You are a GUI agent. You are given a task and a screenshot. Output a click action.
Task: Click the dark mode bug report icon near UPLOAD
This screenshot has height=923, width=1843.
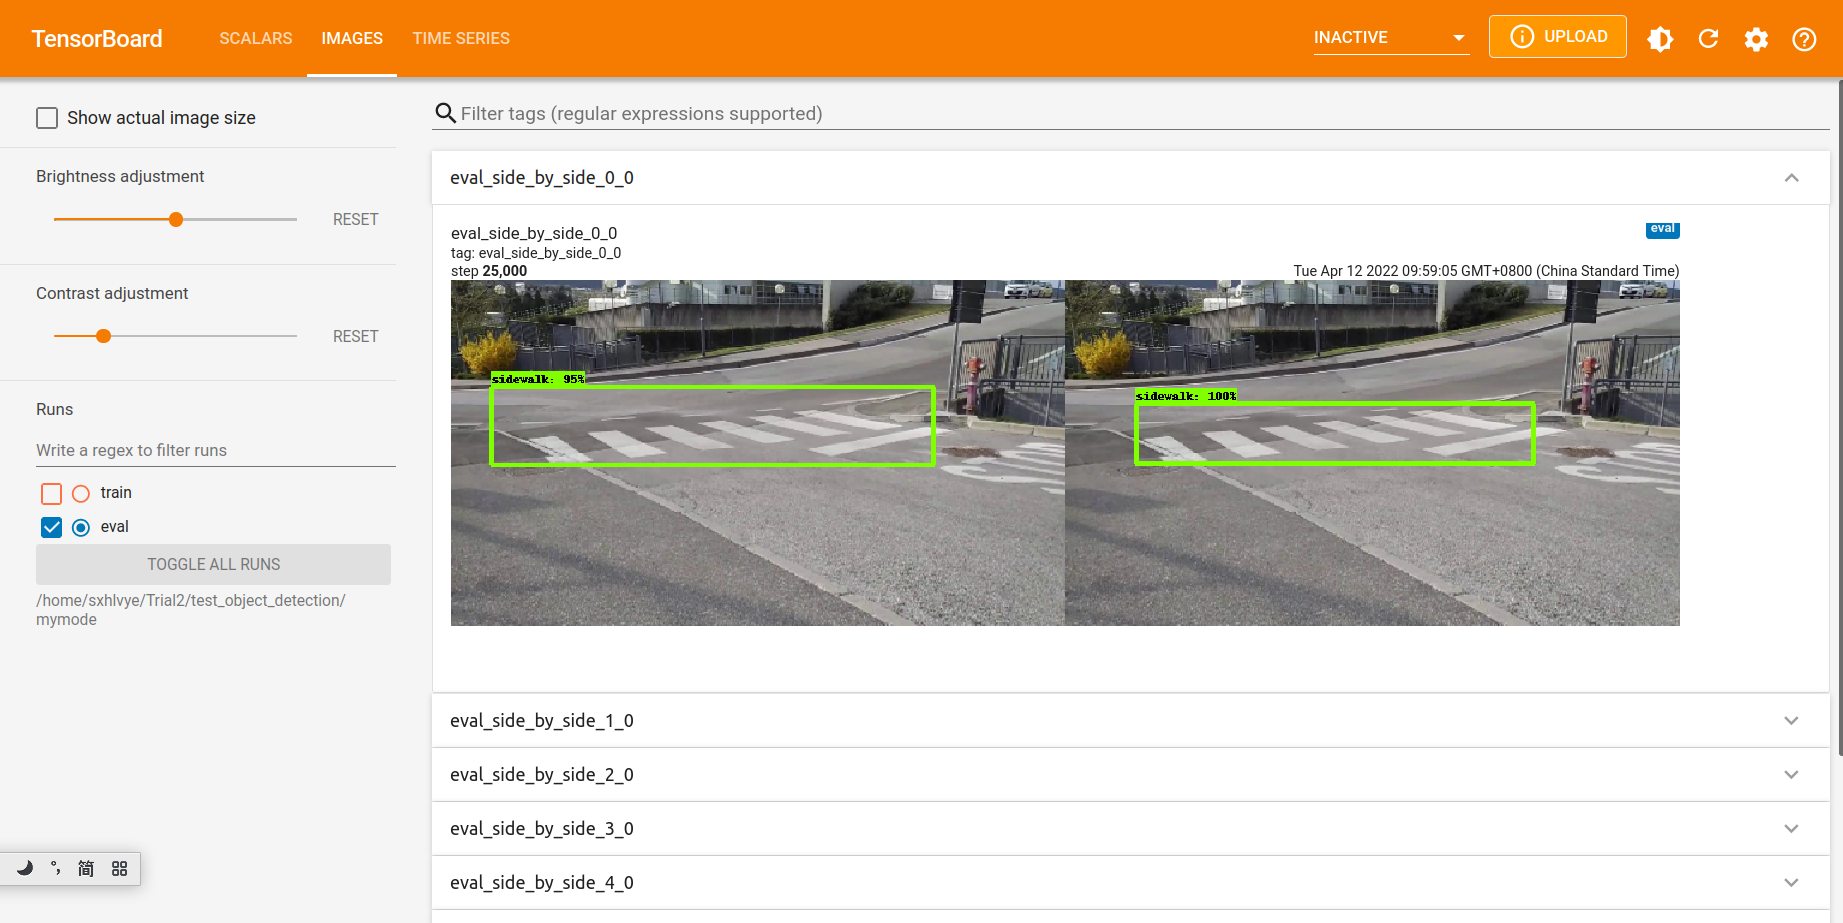1660,39
